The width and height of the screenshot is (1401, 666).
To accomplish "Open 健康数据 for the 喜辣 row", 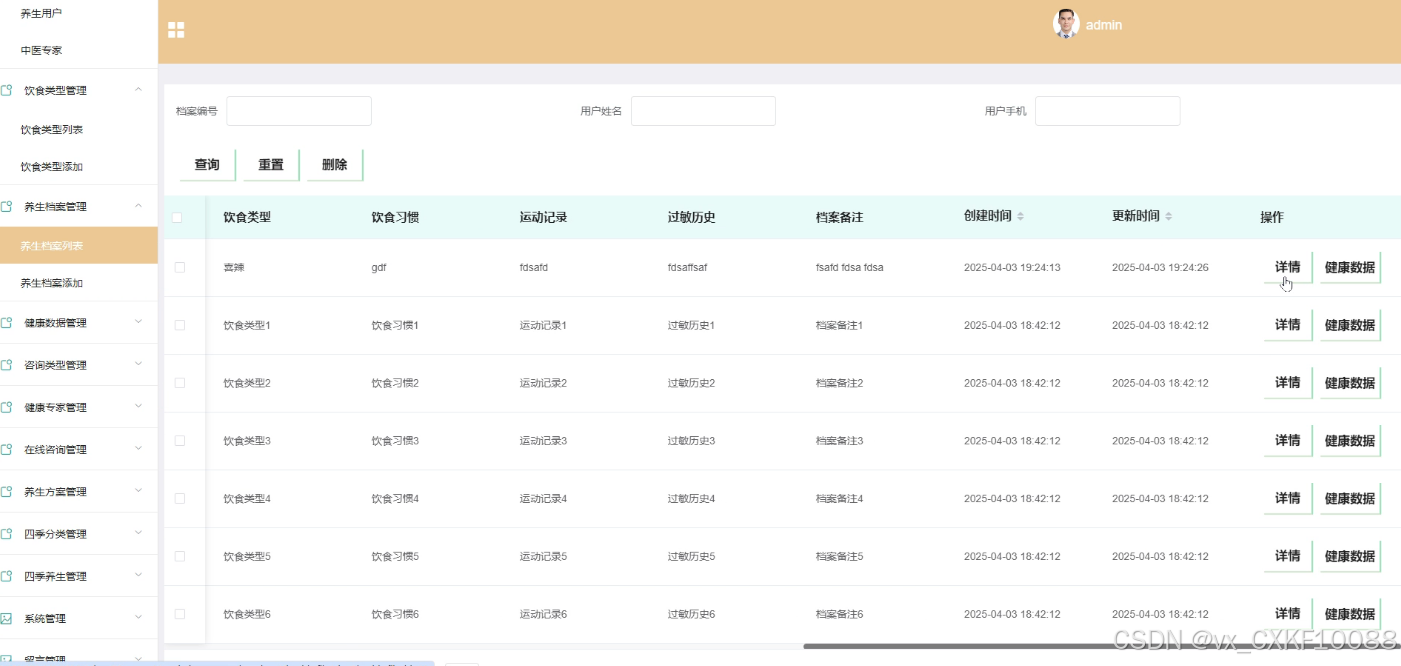I will (x=1350, y=267).
